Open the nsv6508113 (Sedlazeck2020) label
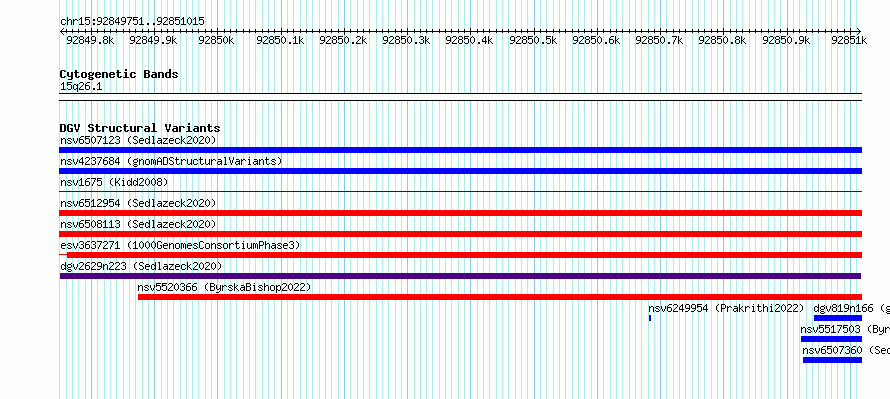 [x=138, y=224]
